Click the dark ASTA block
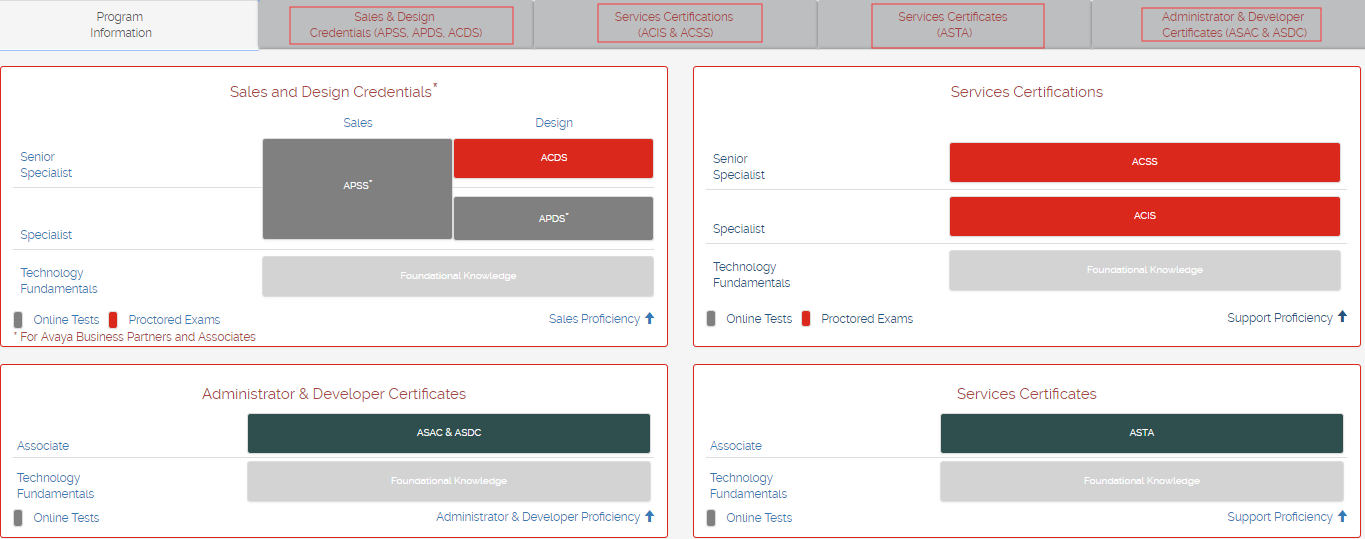The image size is (1365, 539). pyautogui.click(x=1141, y=433)
